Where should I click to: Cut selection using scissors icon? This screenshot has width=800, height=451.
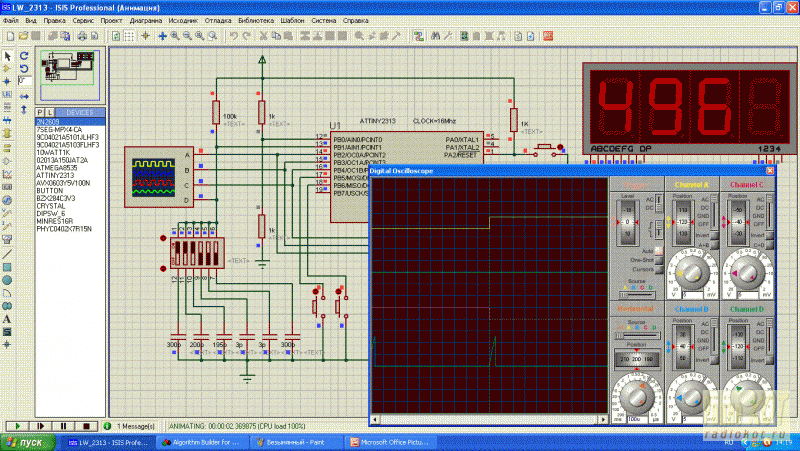pyautogui.click(x=264, y=36)
